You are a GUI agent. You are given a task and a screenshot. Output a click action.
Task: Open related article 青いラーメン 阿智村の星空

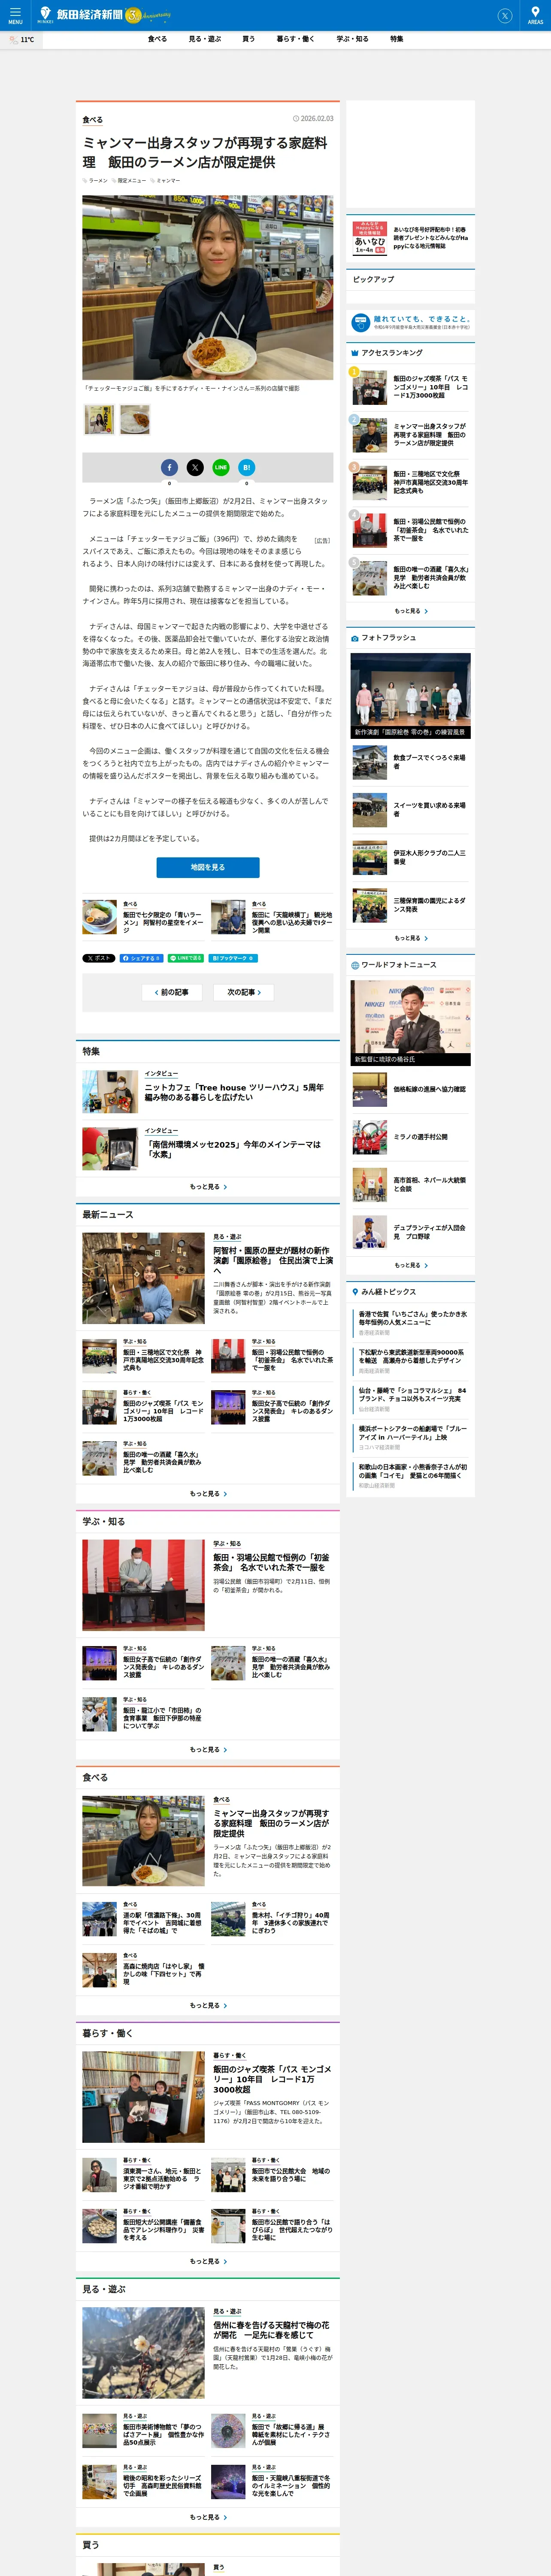tap(143, 918)
